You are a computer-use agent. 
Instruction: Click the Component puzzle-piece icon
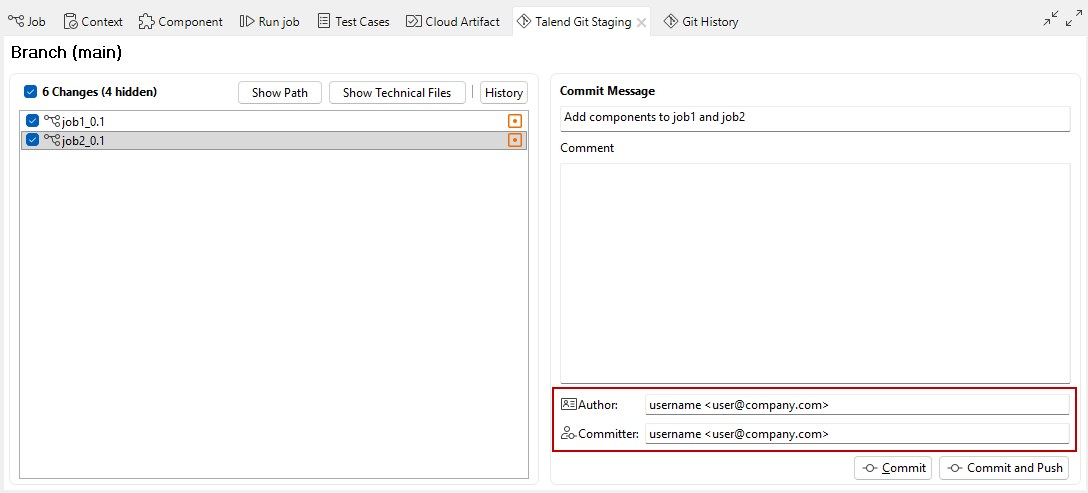[x=146, y=22]
